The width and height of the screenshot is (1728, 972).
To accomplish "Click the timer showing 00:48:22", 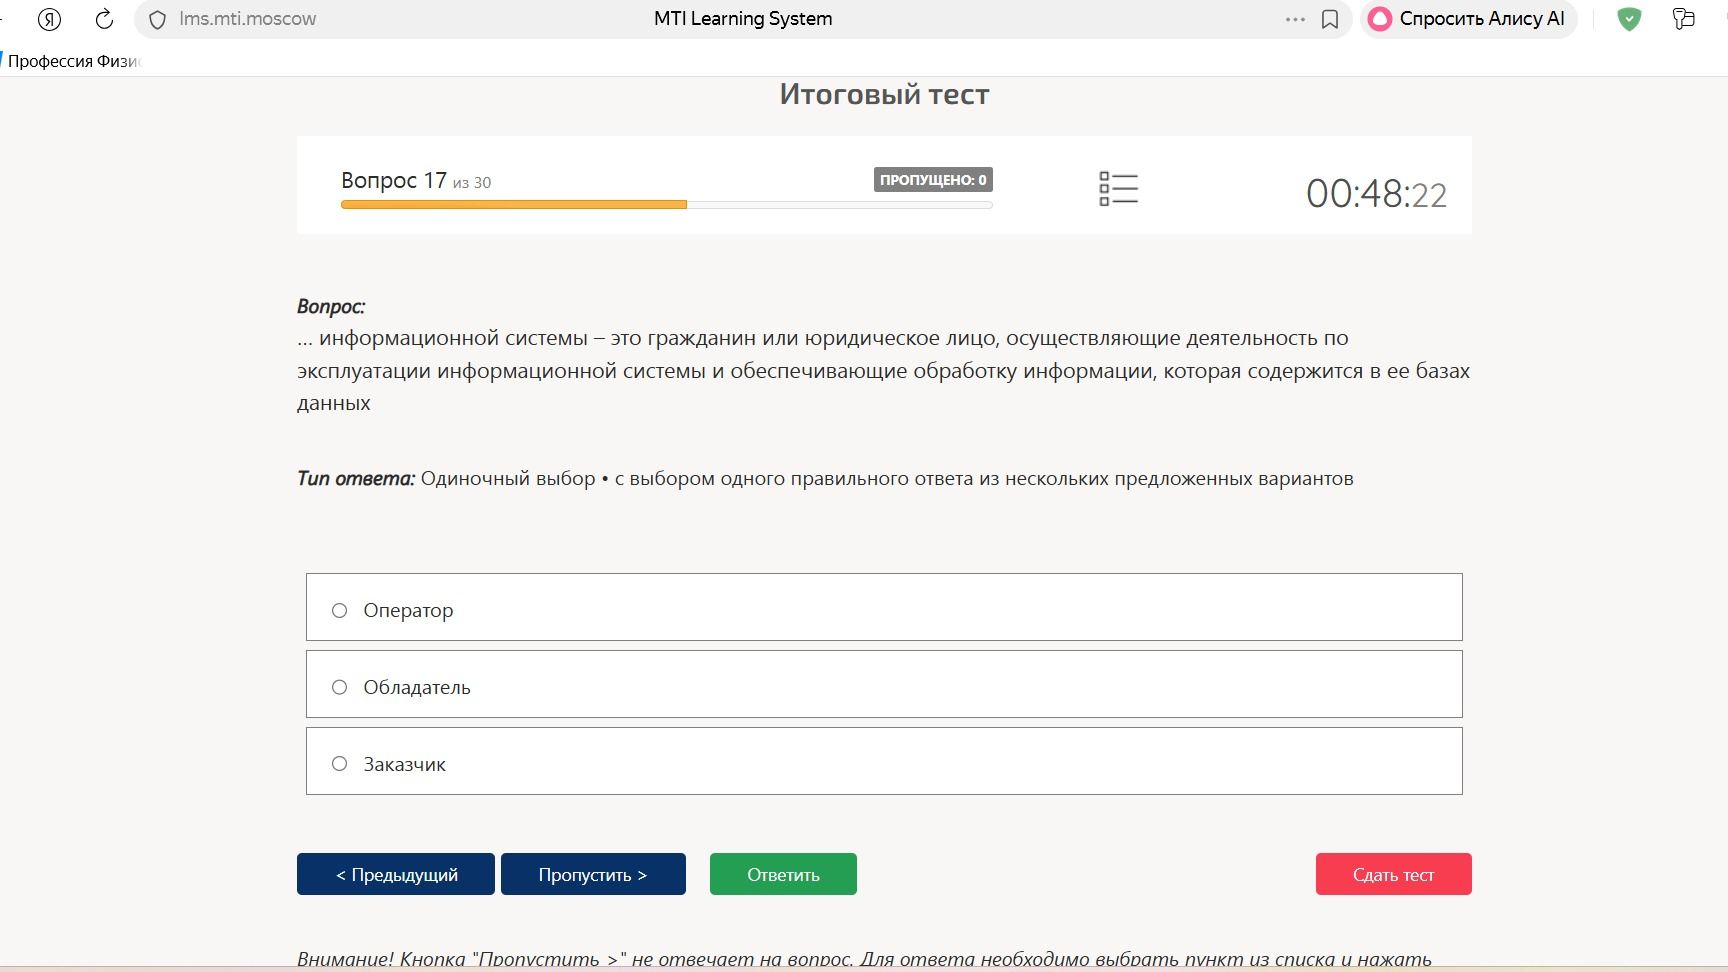I will [1376, 194].
